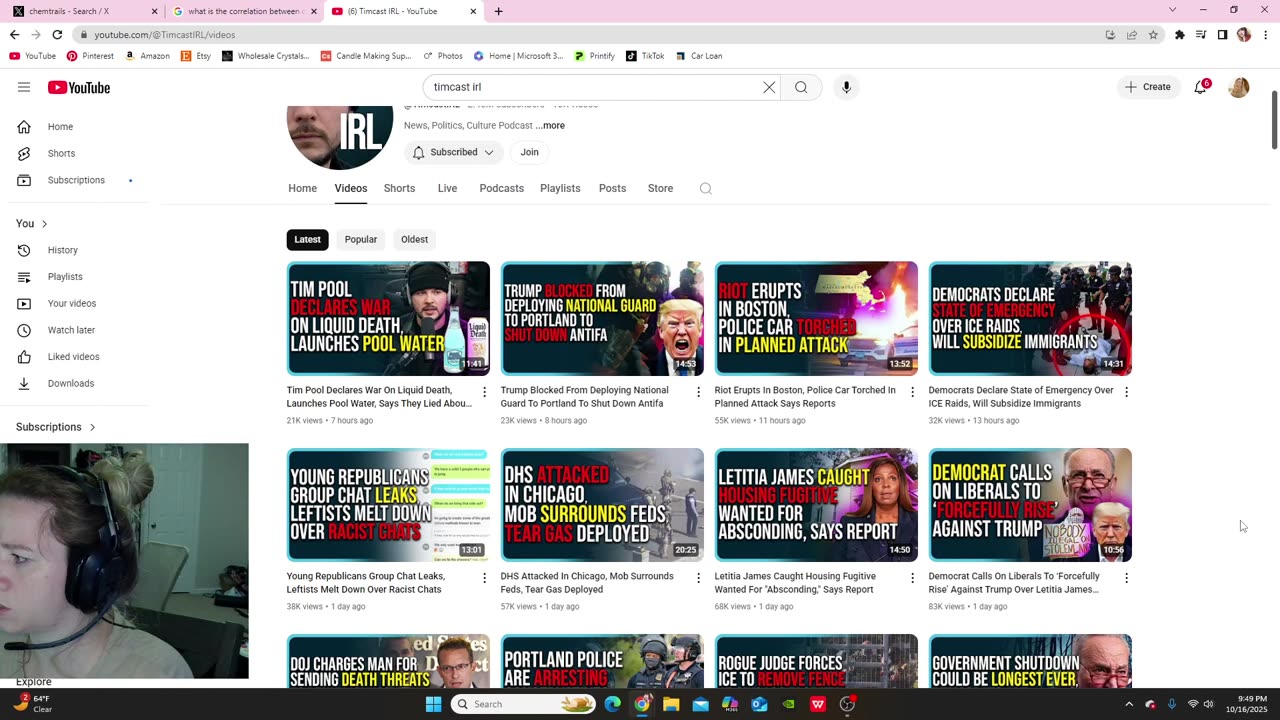The width and height of the screenshot is (1280, 720).
Task: Expand channel description with ...more
Action: tap(550, 126)
